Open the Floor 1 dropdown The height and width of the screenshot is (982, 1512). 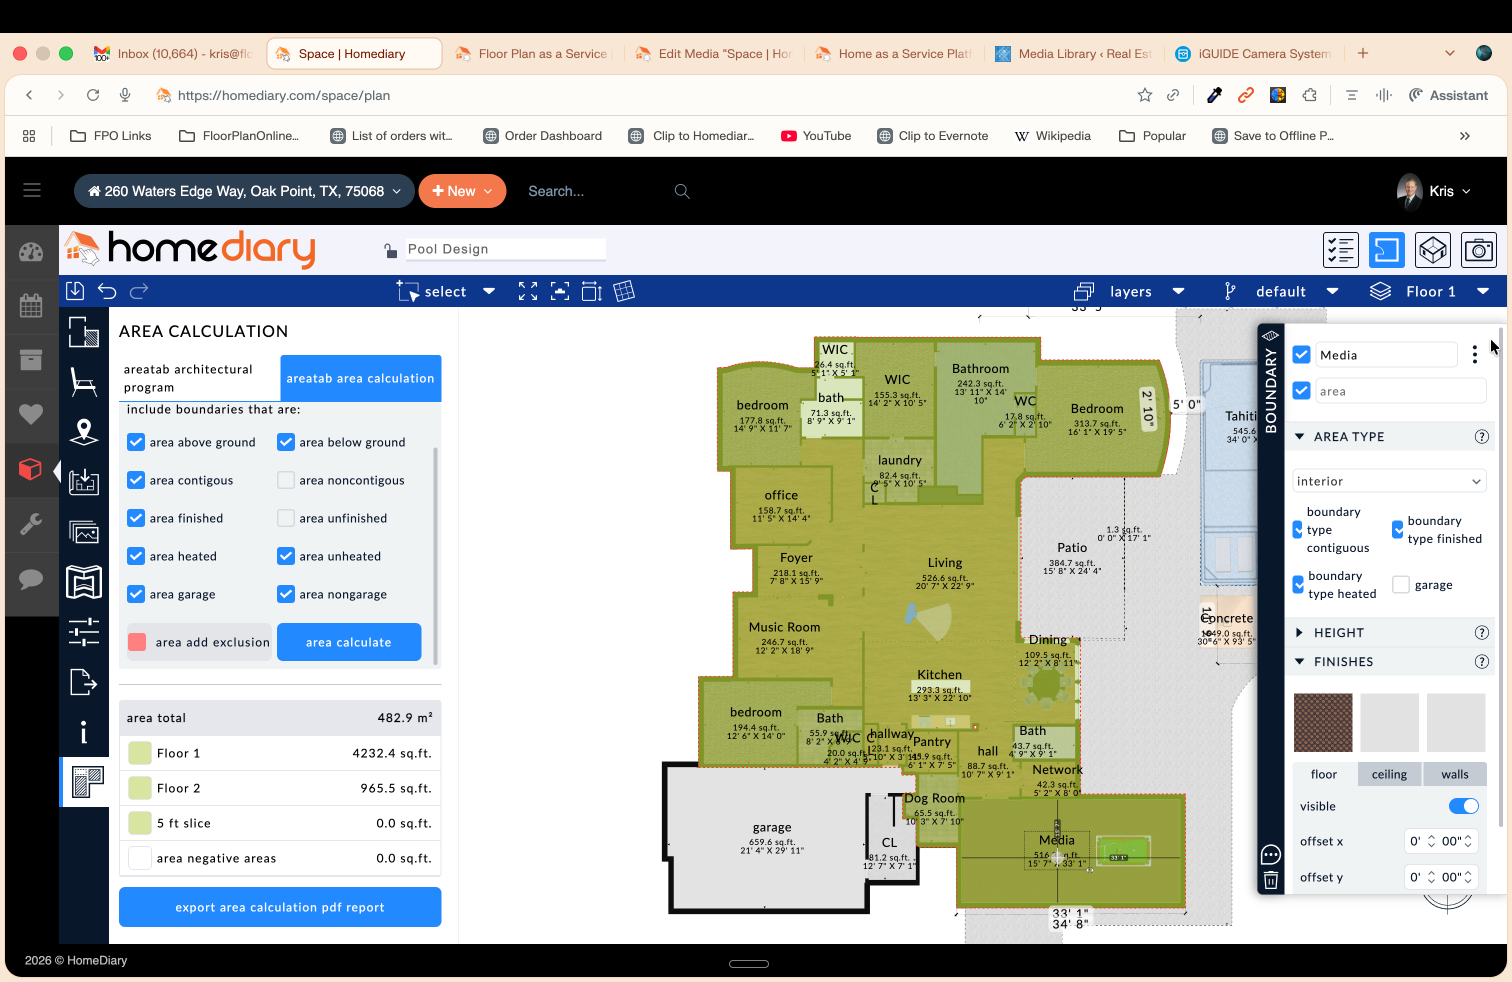coord(1430,291)
